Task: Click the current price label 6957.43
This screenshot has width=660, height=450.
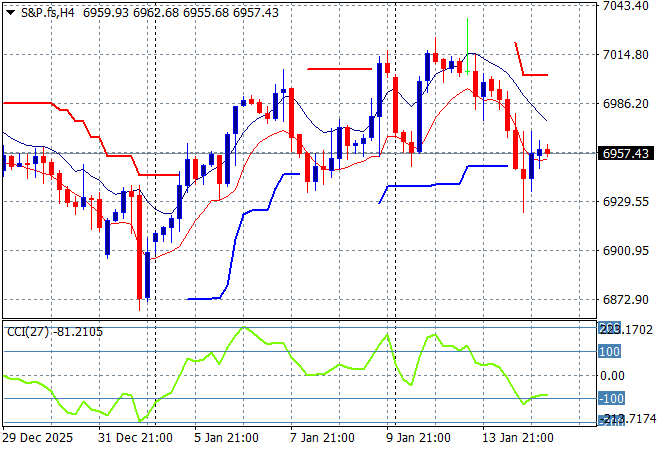Action: pyautogui.click(x=626, y=153)
